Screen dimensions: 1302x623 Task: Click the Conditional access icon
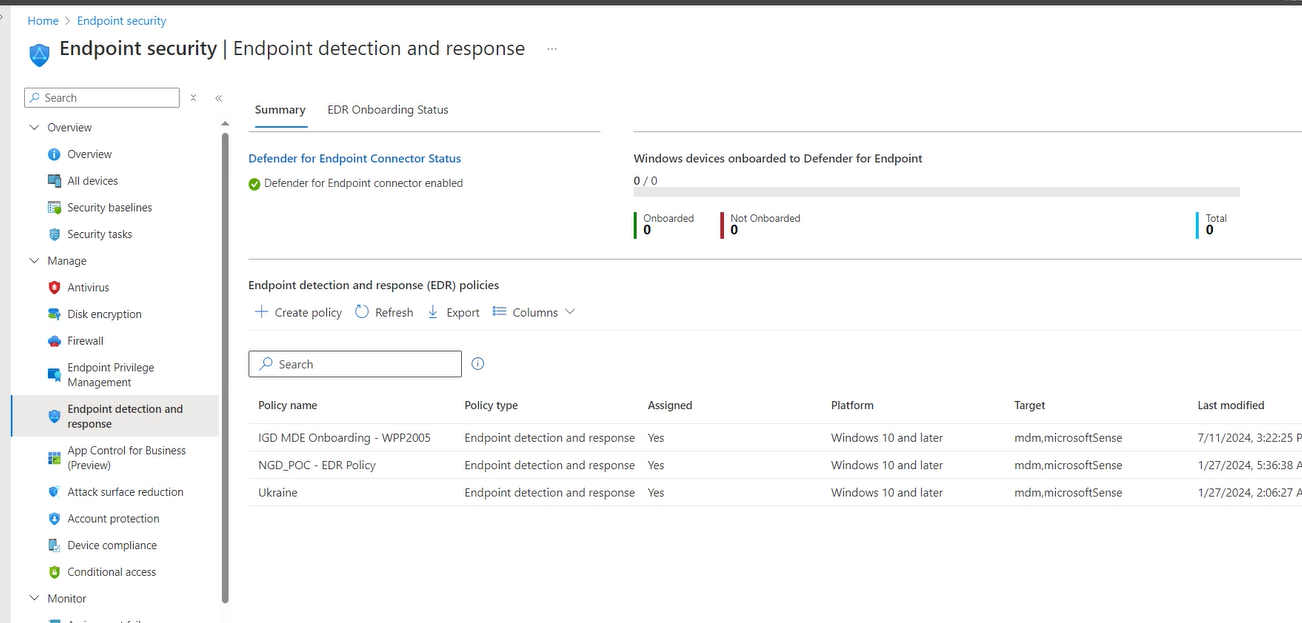55,572
